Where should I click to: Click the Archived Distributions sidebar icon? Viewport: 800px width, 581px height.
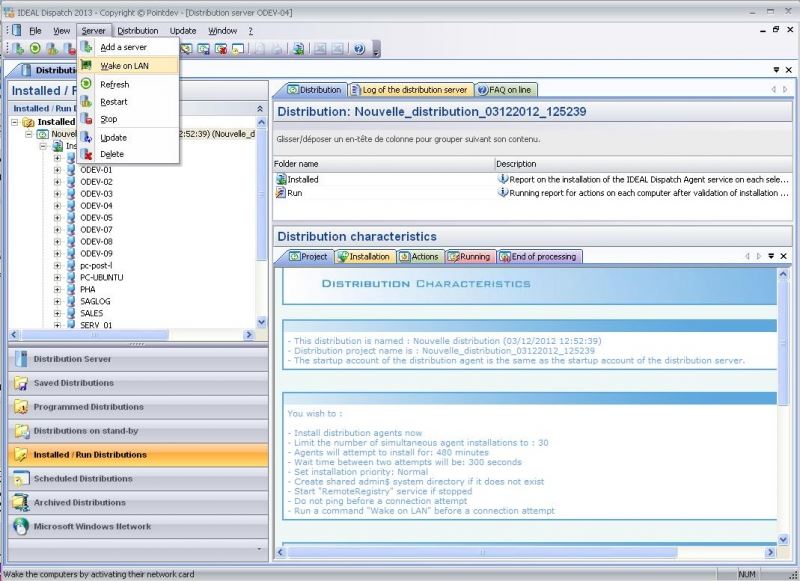(20, 502)
